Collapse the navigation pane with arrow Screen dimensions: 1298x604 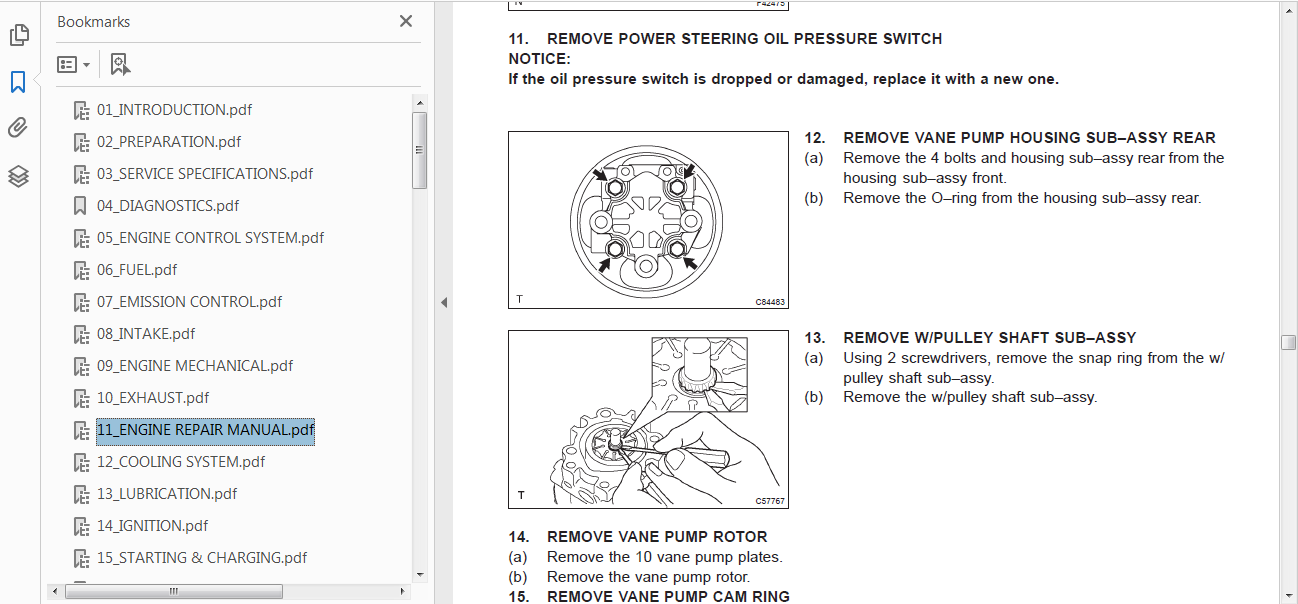pos(444,302)
